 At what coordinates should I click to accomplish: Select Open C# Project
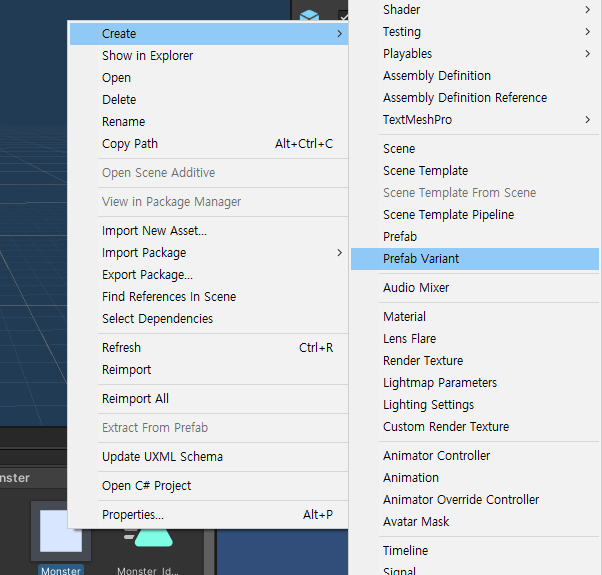208,486
